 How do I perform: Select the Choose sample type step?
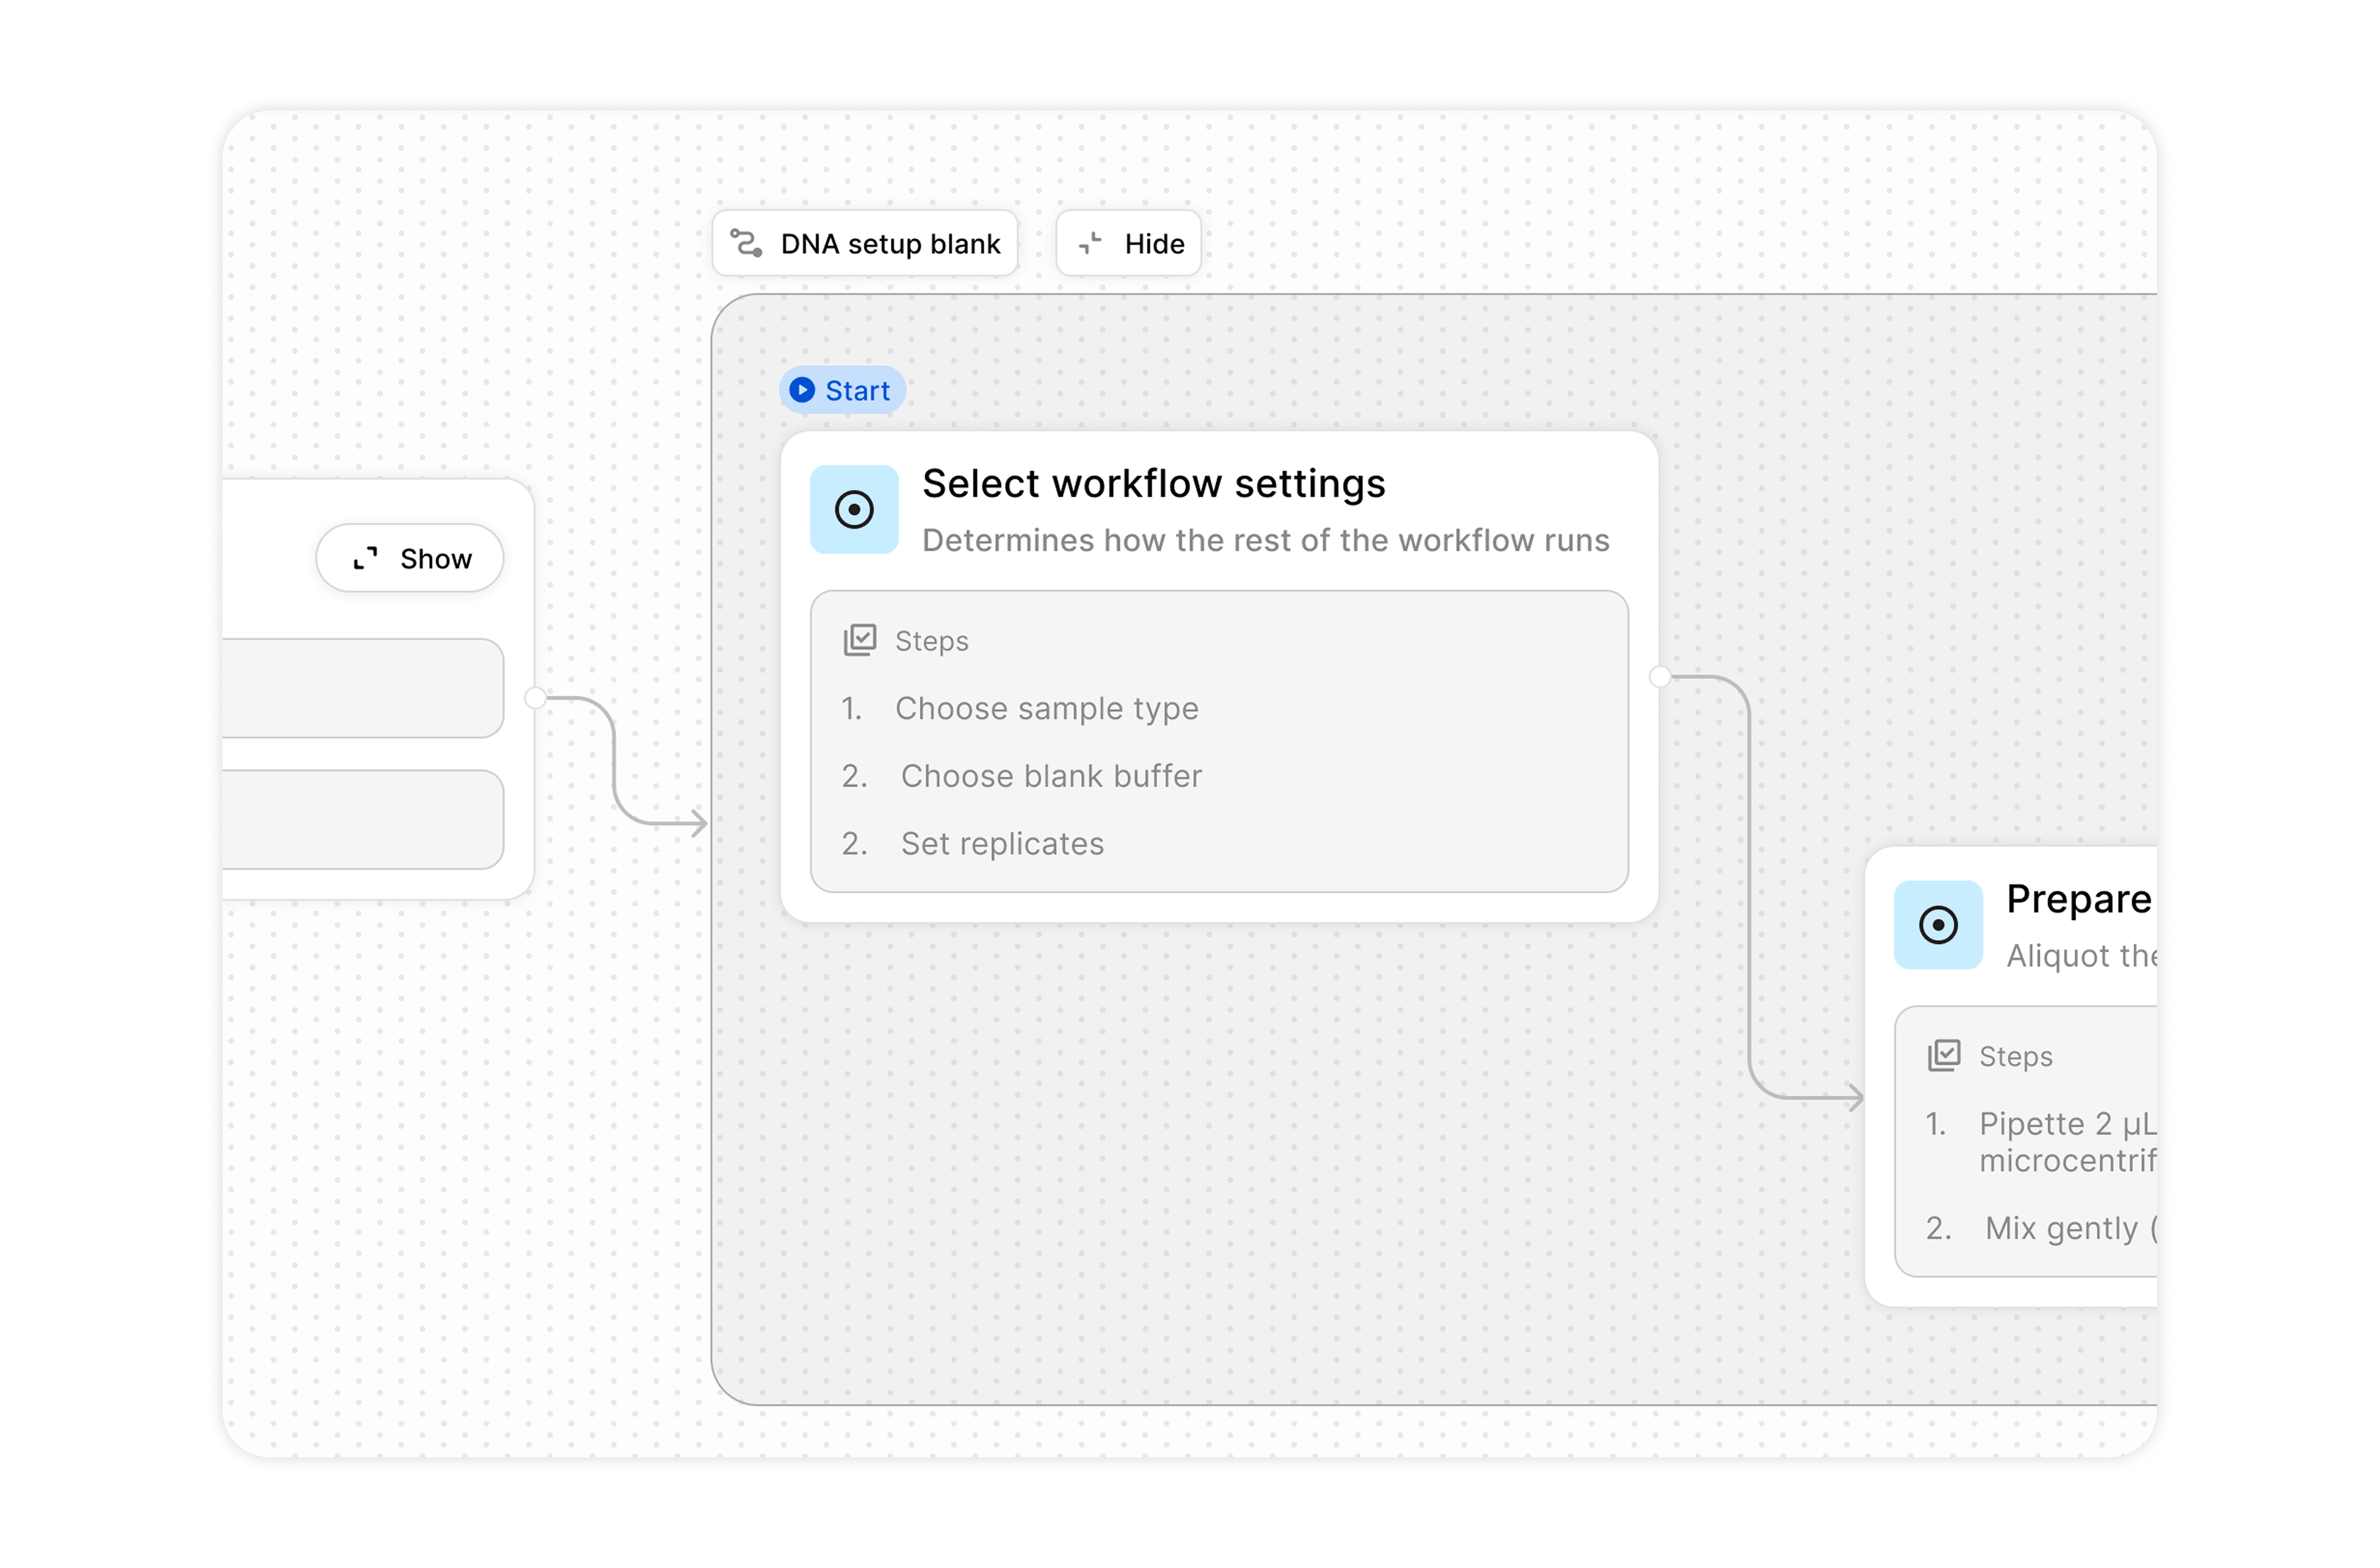tap(1046, 708)
